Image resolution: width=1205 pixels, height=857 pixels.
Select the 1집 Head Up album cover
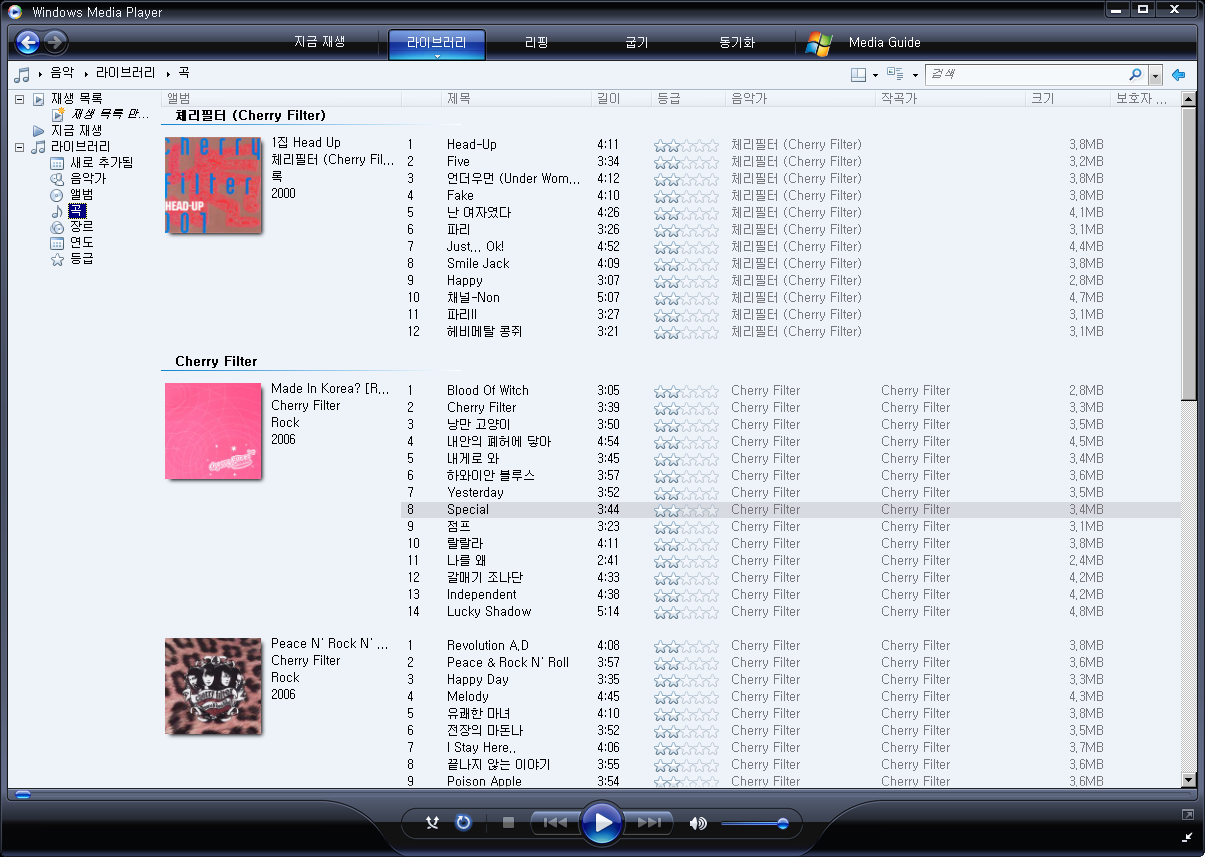click(x=213, y=185)
